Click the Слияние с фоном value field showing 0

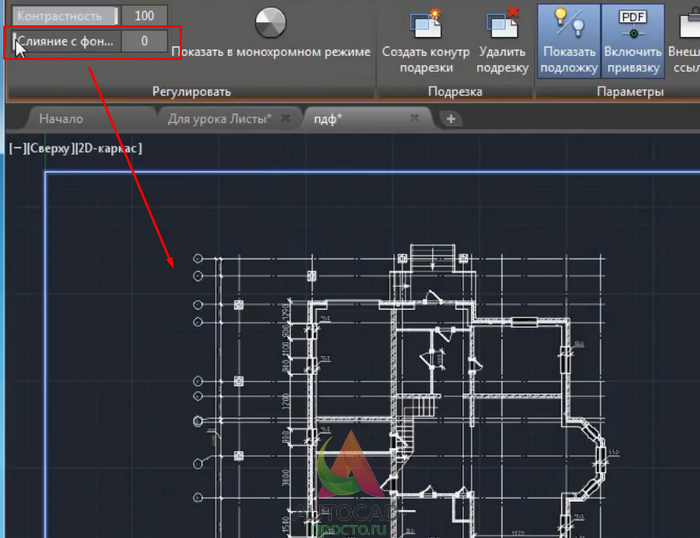click(144, 41)
